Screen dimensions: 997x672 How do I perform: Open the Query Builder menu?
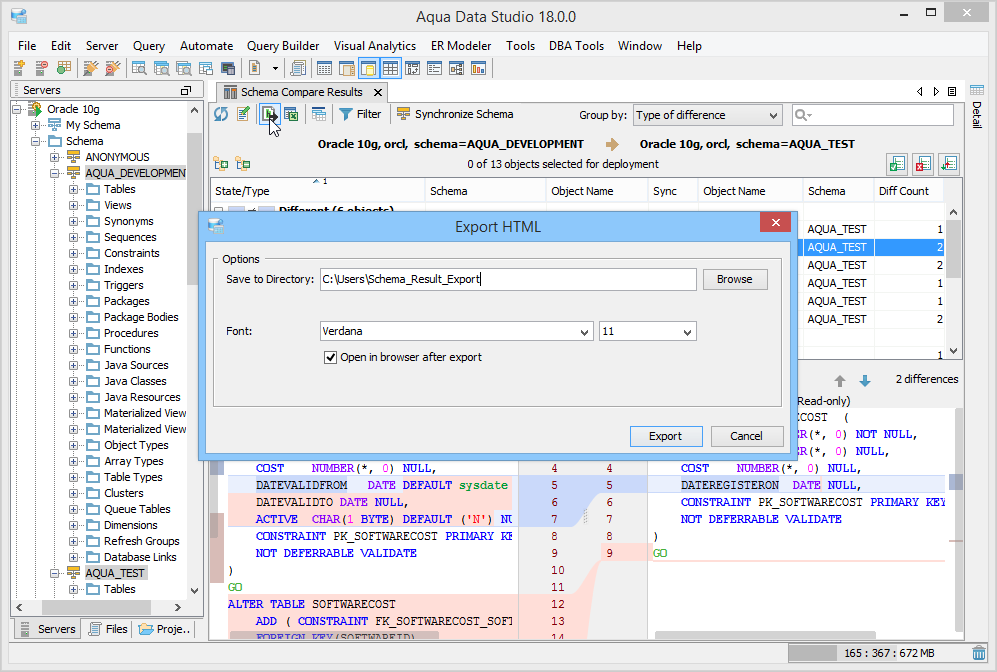283,46
